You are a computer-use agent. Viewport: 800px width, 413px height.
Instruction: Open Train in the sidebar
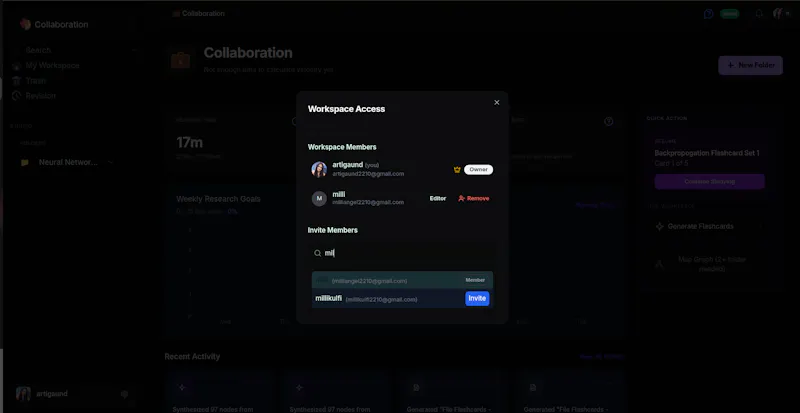(x=36, y=81)
